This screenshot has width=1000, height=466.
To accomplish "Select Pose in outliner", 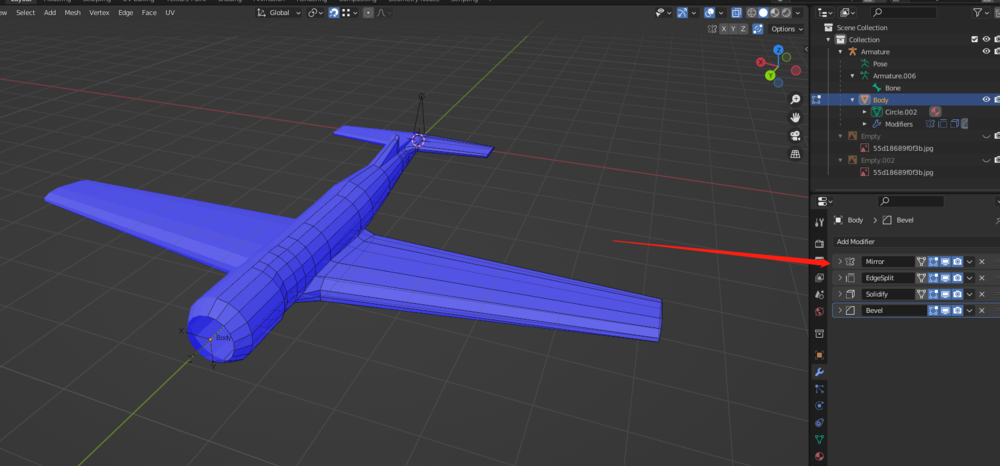I will pos(879,64).
